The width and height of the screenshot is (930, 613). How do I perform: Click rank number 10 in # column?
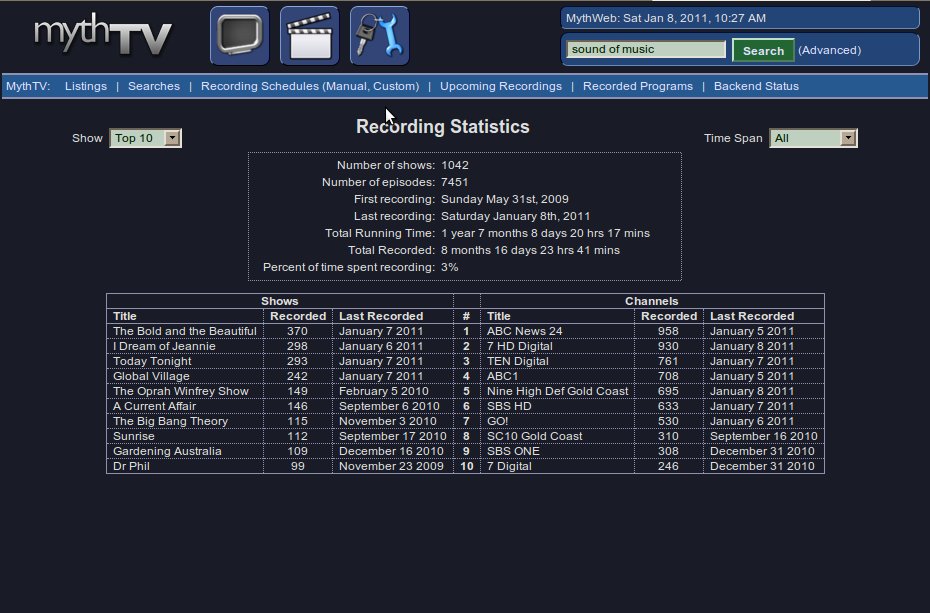pos(467,466)
